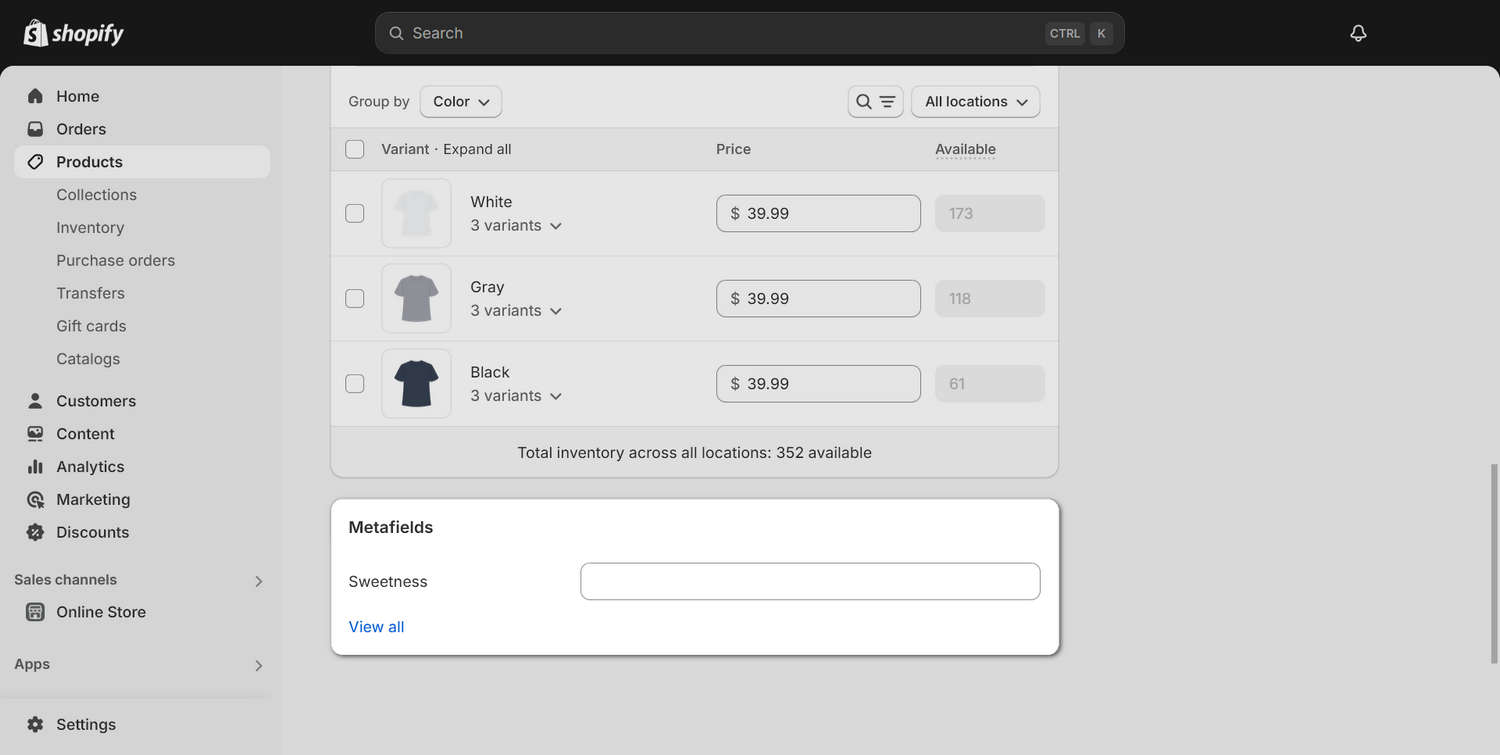1500x755 pixels.
Task: Open Gift cards submenu item
Action: 91,326
